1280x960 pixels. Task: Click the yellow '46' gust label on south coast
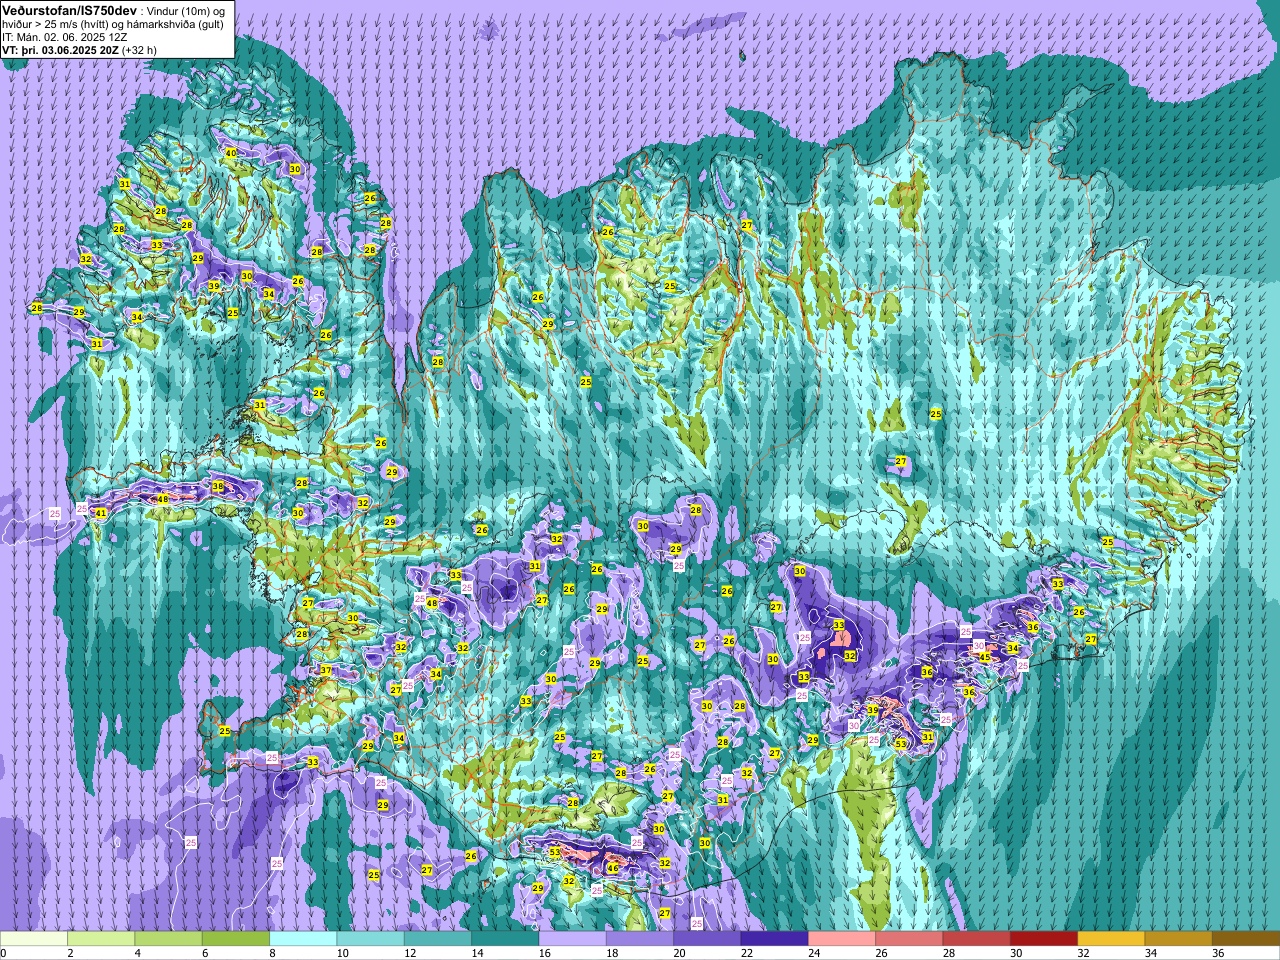613,868
